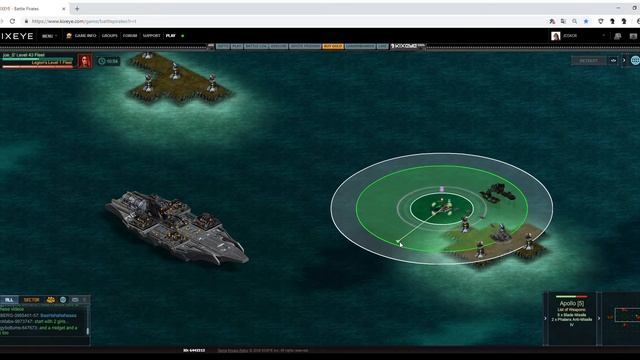This screenshot has width=640, height=360.
Task: Click the translate page icon in address bar
Action: click(563, 21)
